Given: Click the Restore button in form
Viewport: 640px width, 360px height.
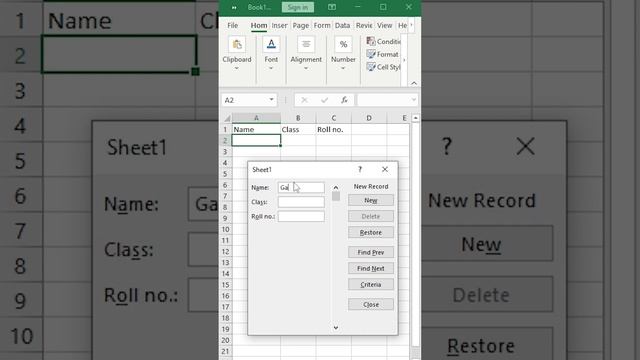Looking at the screenshot, I should tap(371, 233).
